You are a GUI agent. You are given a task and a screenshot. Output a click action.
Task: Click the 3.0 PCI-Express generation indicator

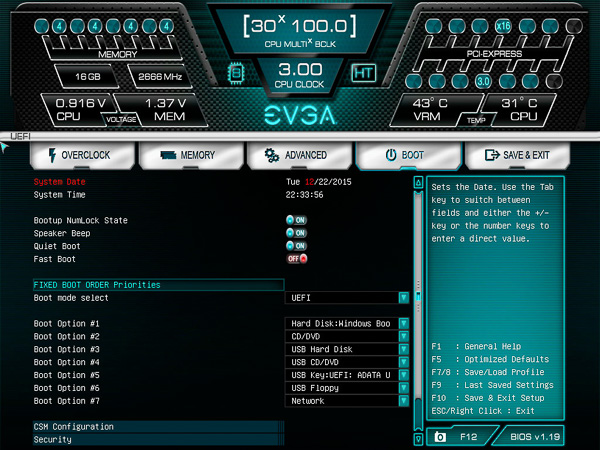tap(483, 81)
